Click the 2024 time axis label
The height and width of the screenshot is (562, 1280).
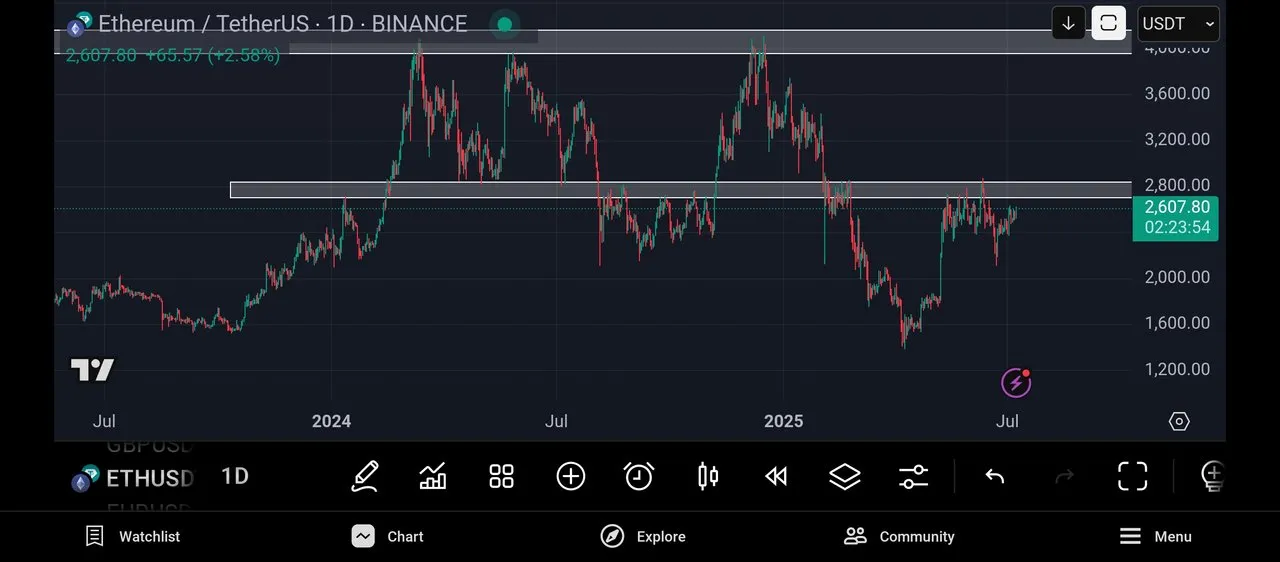331,421
